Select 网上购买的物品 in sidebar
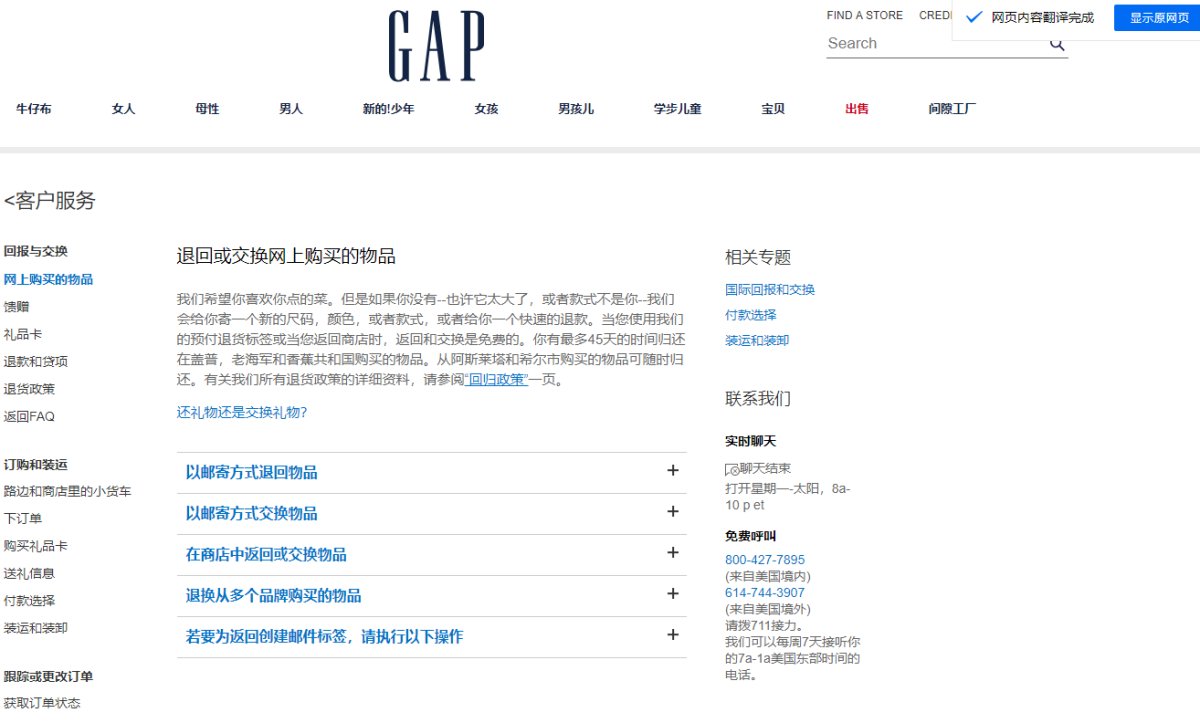The height and width of the screenshot is (723, 1200). (48, 279)
